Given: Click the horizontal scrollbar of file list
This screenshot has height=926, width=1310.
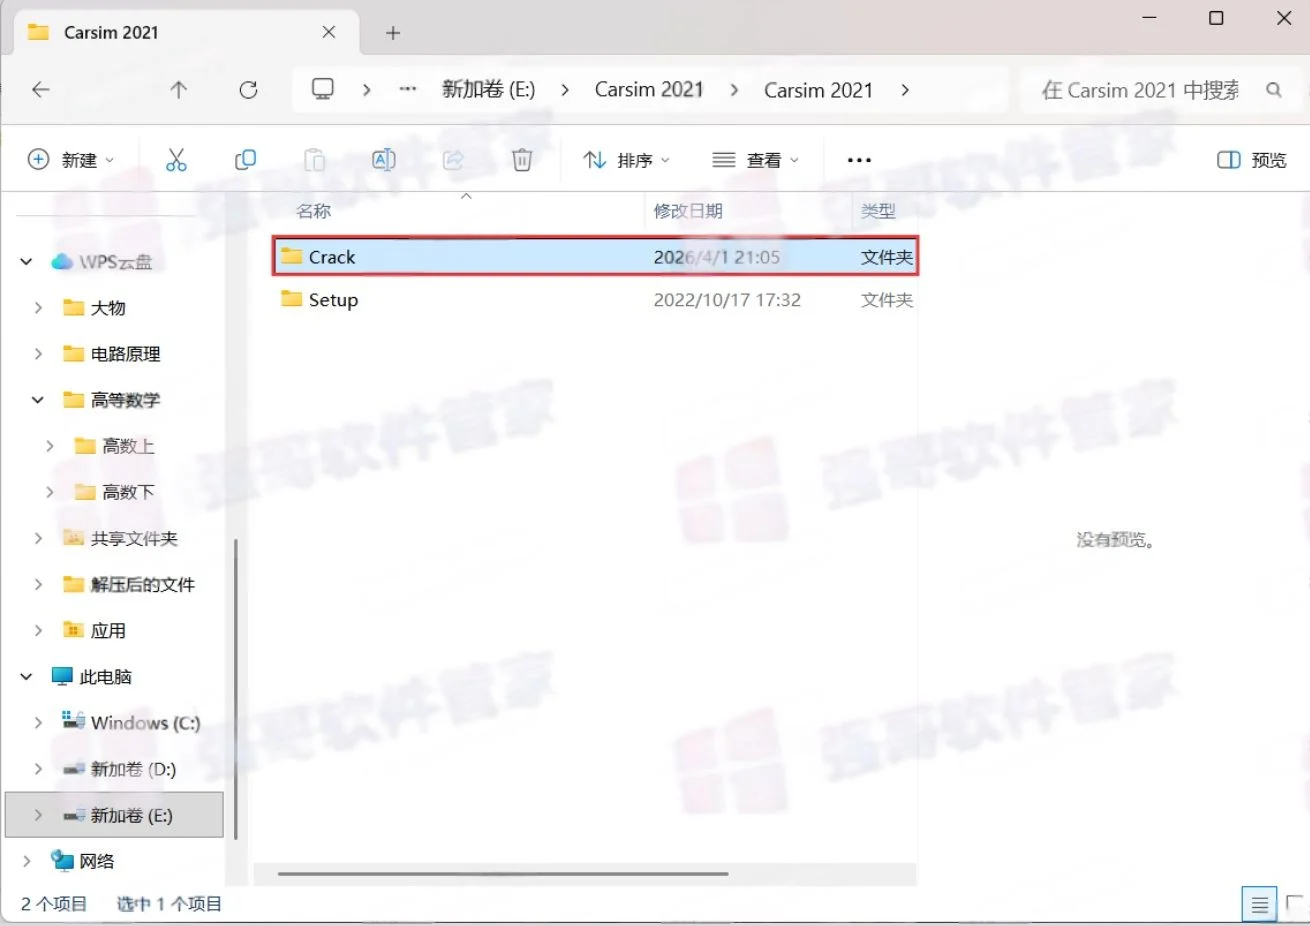Looking at the screenshot, I should 503,874.
